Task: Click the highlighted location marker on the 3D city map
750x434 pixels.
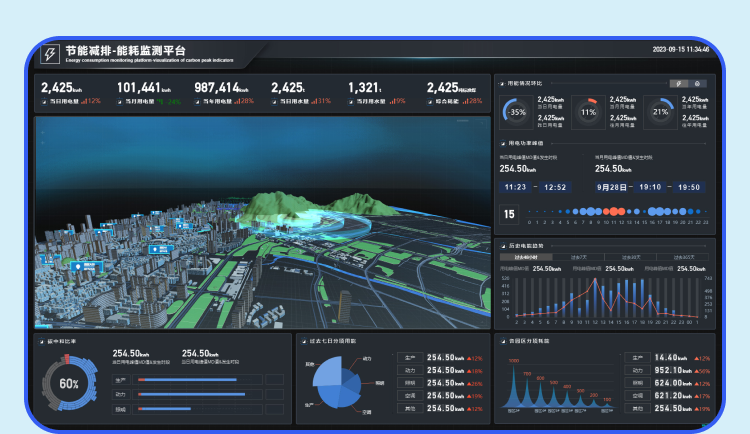Action: 86,265
